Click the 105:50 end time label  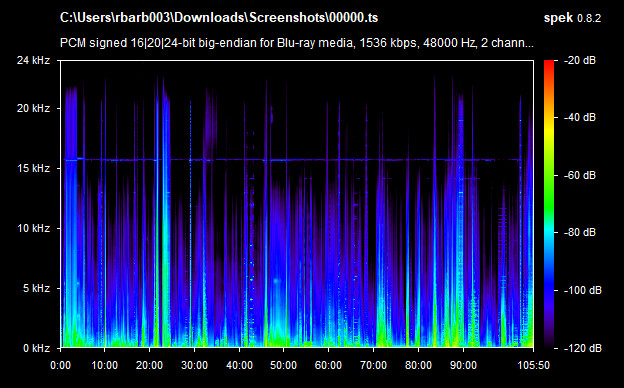(533, 365)
